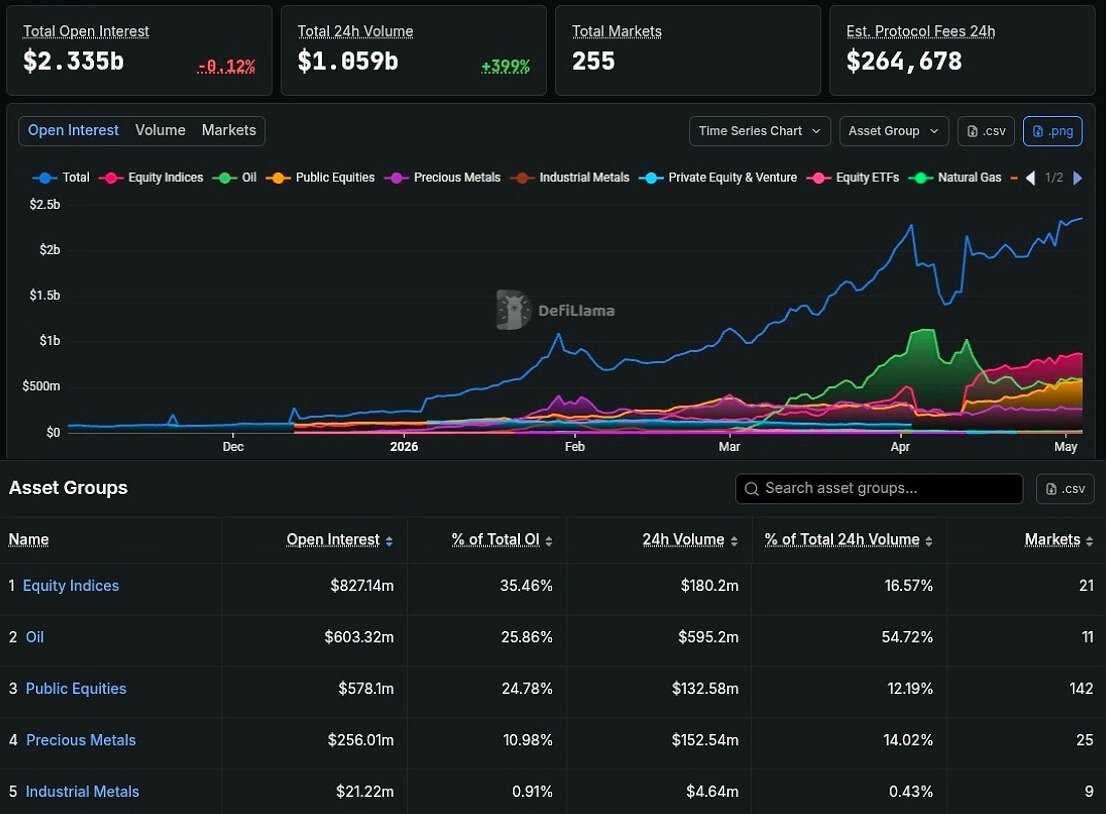Export the chart as .png
1106x814 pixels.
1052,131
